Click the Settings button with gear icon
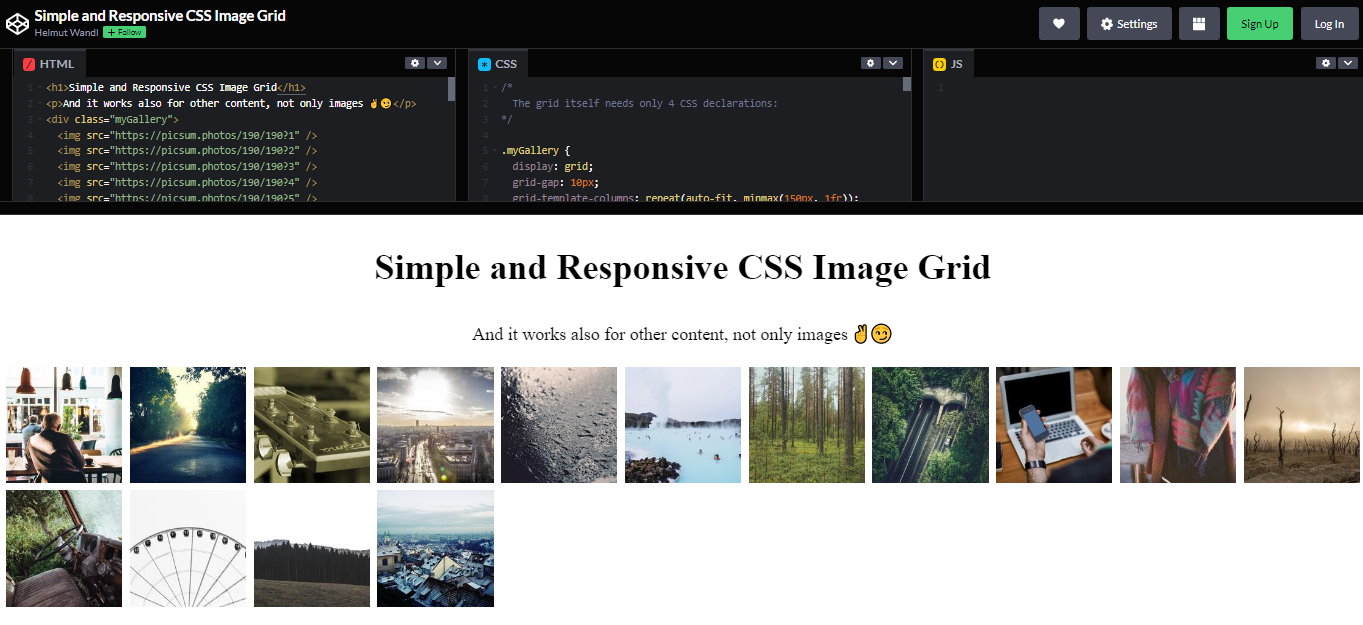 tap(1129, 23)
